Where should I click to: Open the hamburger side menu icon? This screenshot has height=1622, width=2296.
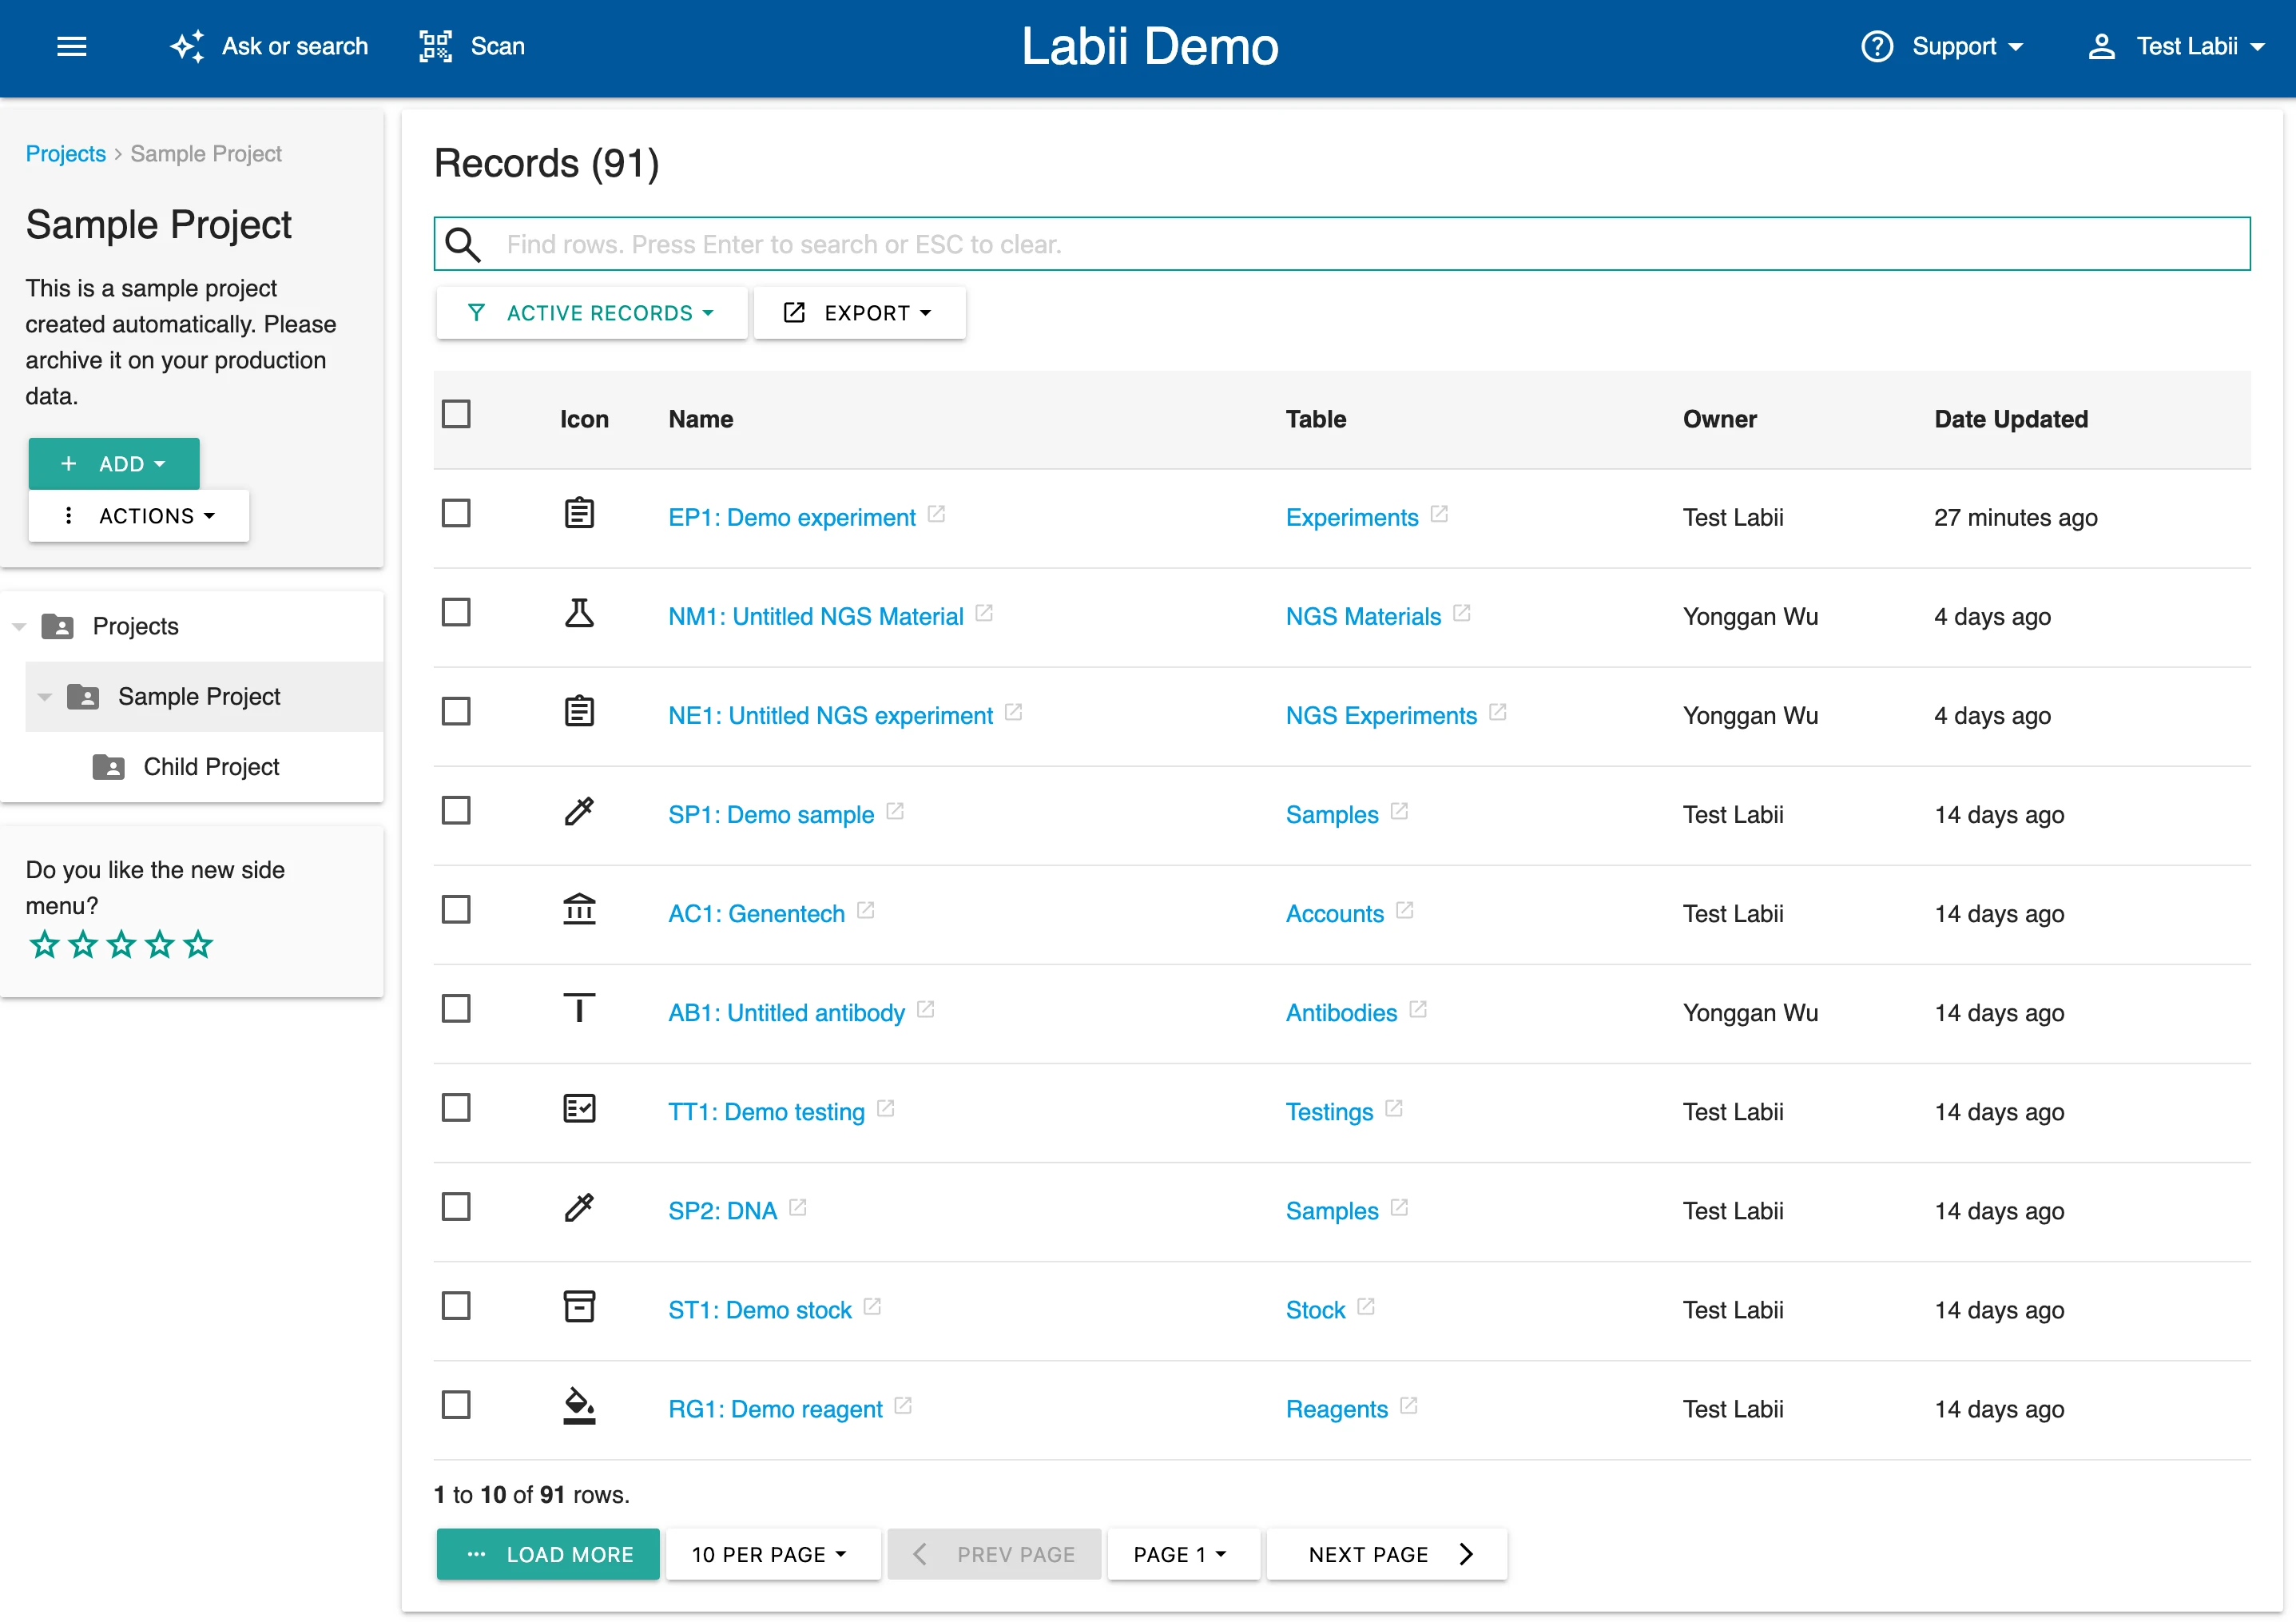(71, 47)
